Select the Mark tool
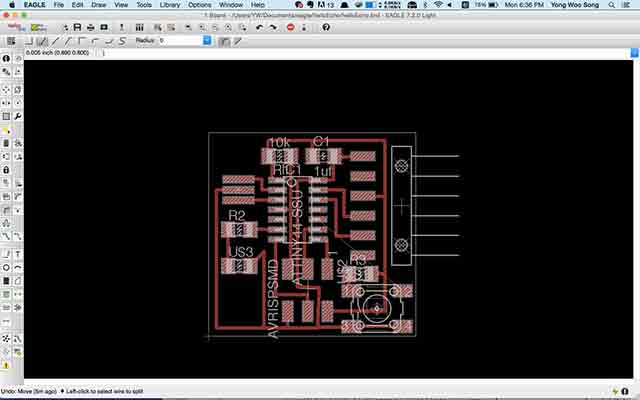Screen dimensions: 640x400 pyautogui.click(x=18, y=72)
